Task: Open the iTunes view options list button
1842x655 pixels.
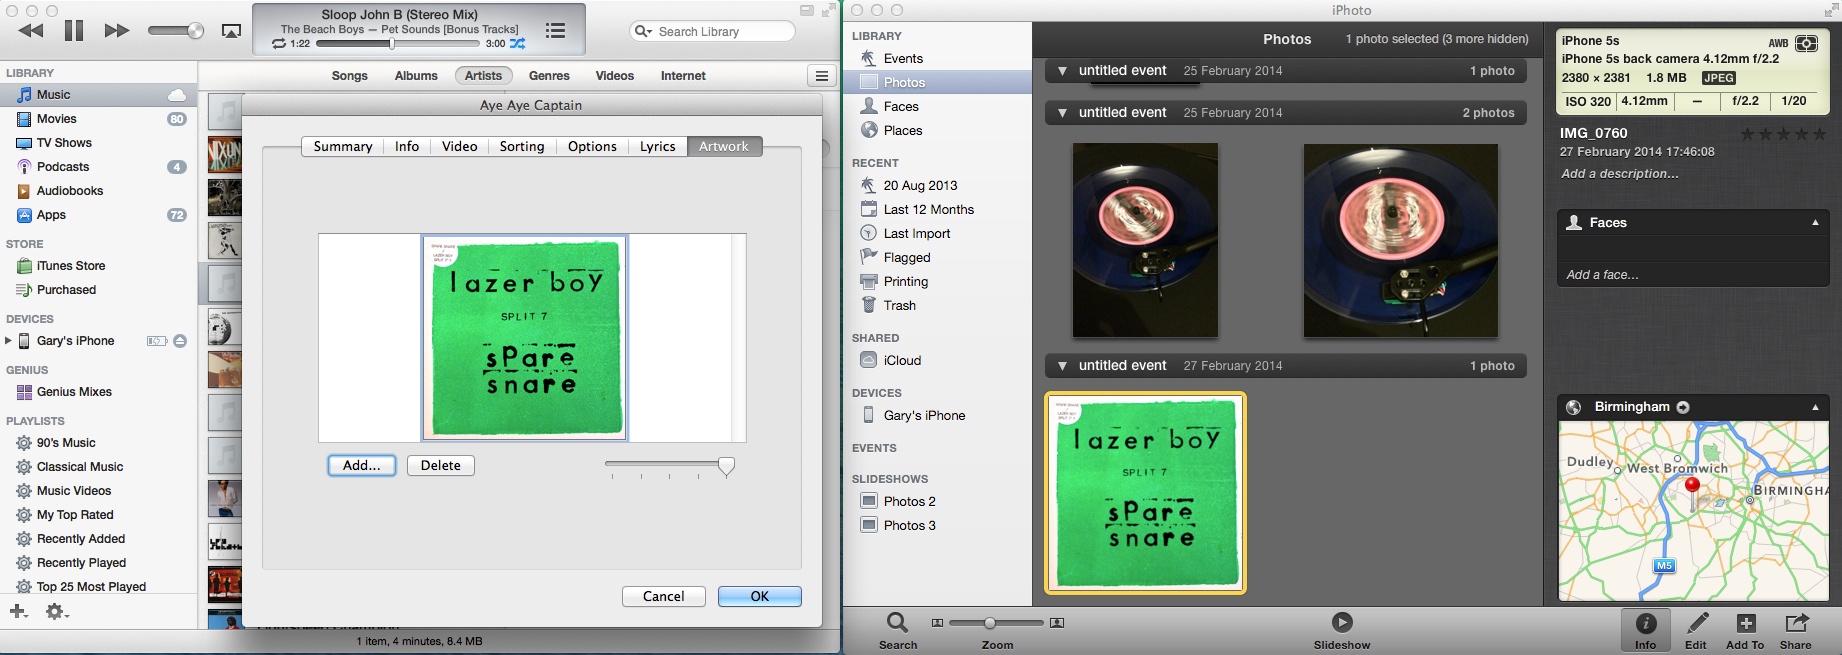Action: (x=821, y=76)
